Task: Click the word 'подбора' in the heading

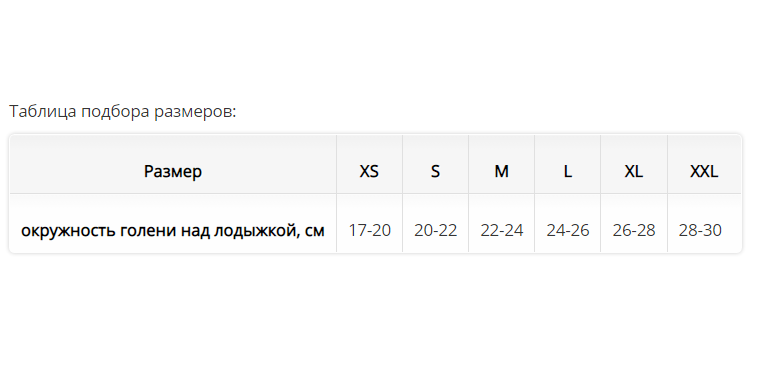Action: [115, 112]
